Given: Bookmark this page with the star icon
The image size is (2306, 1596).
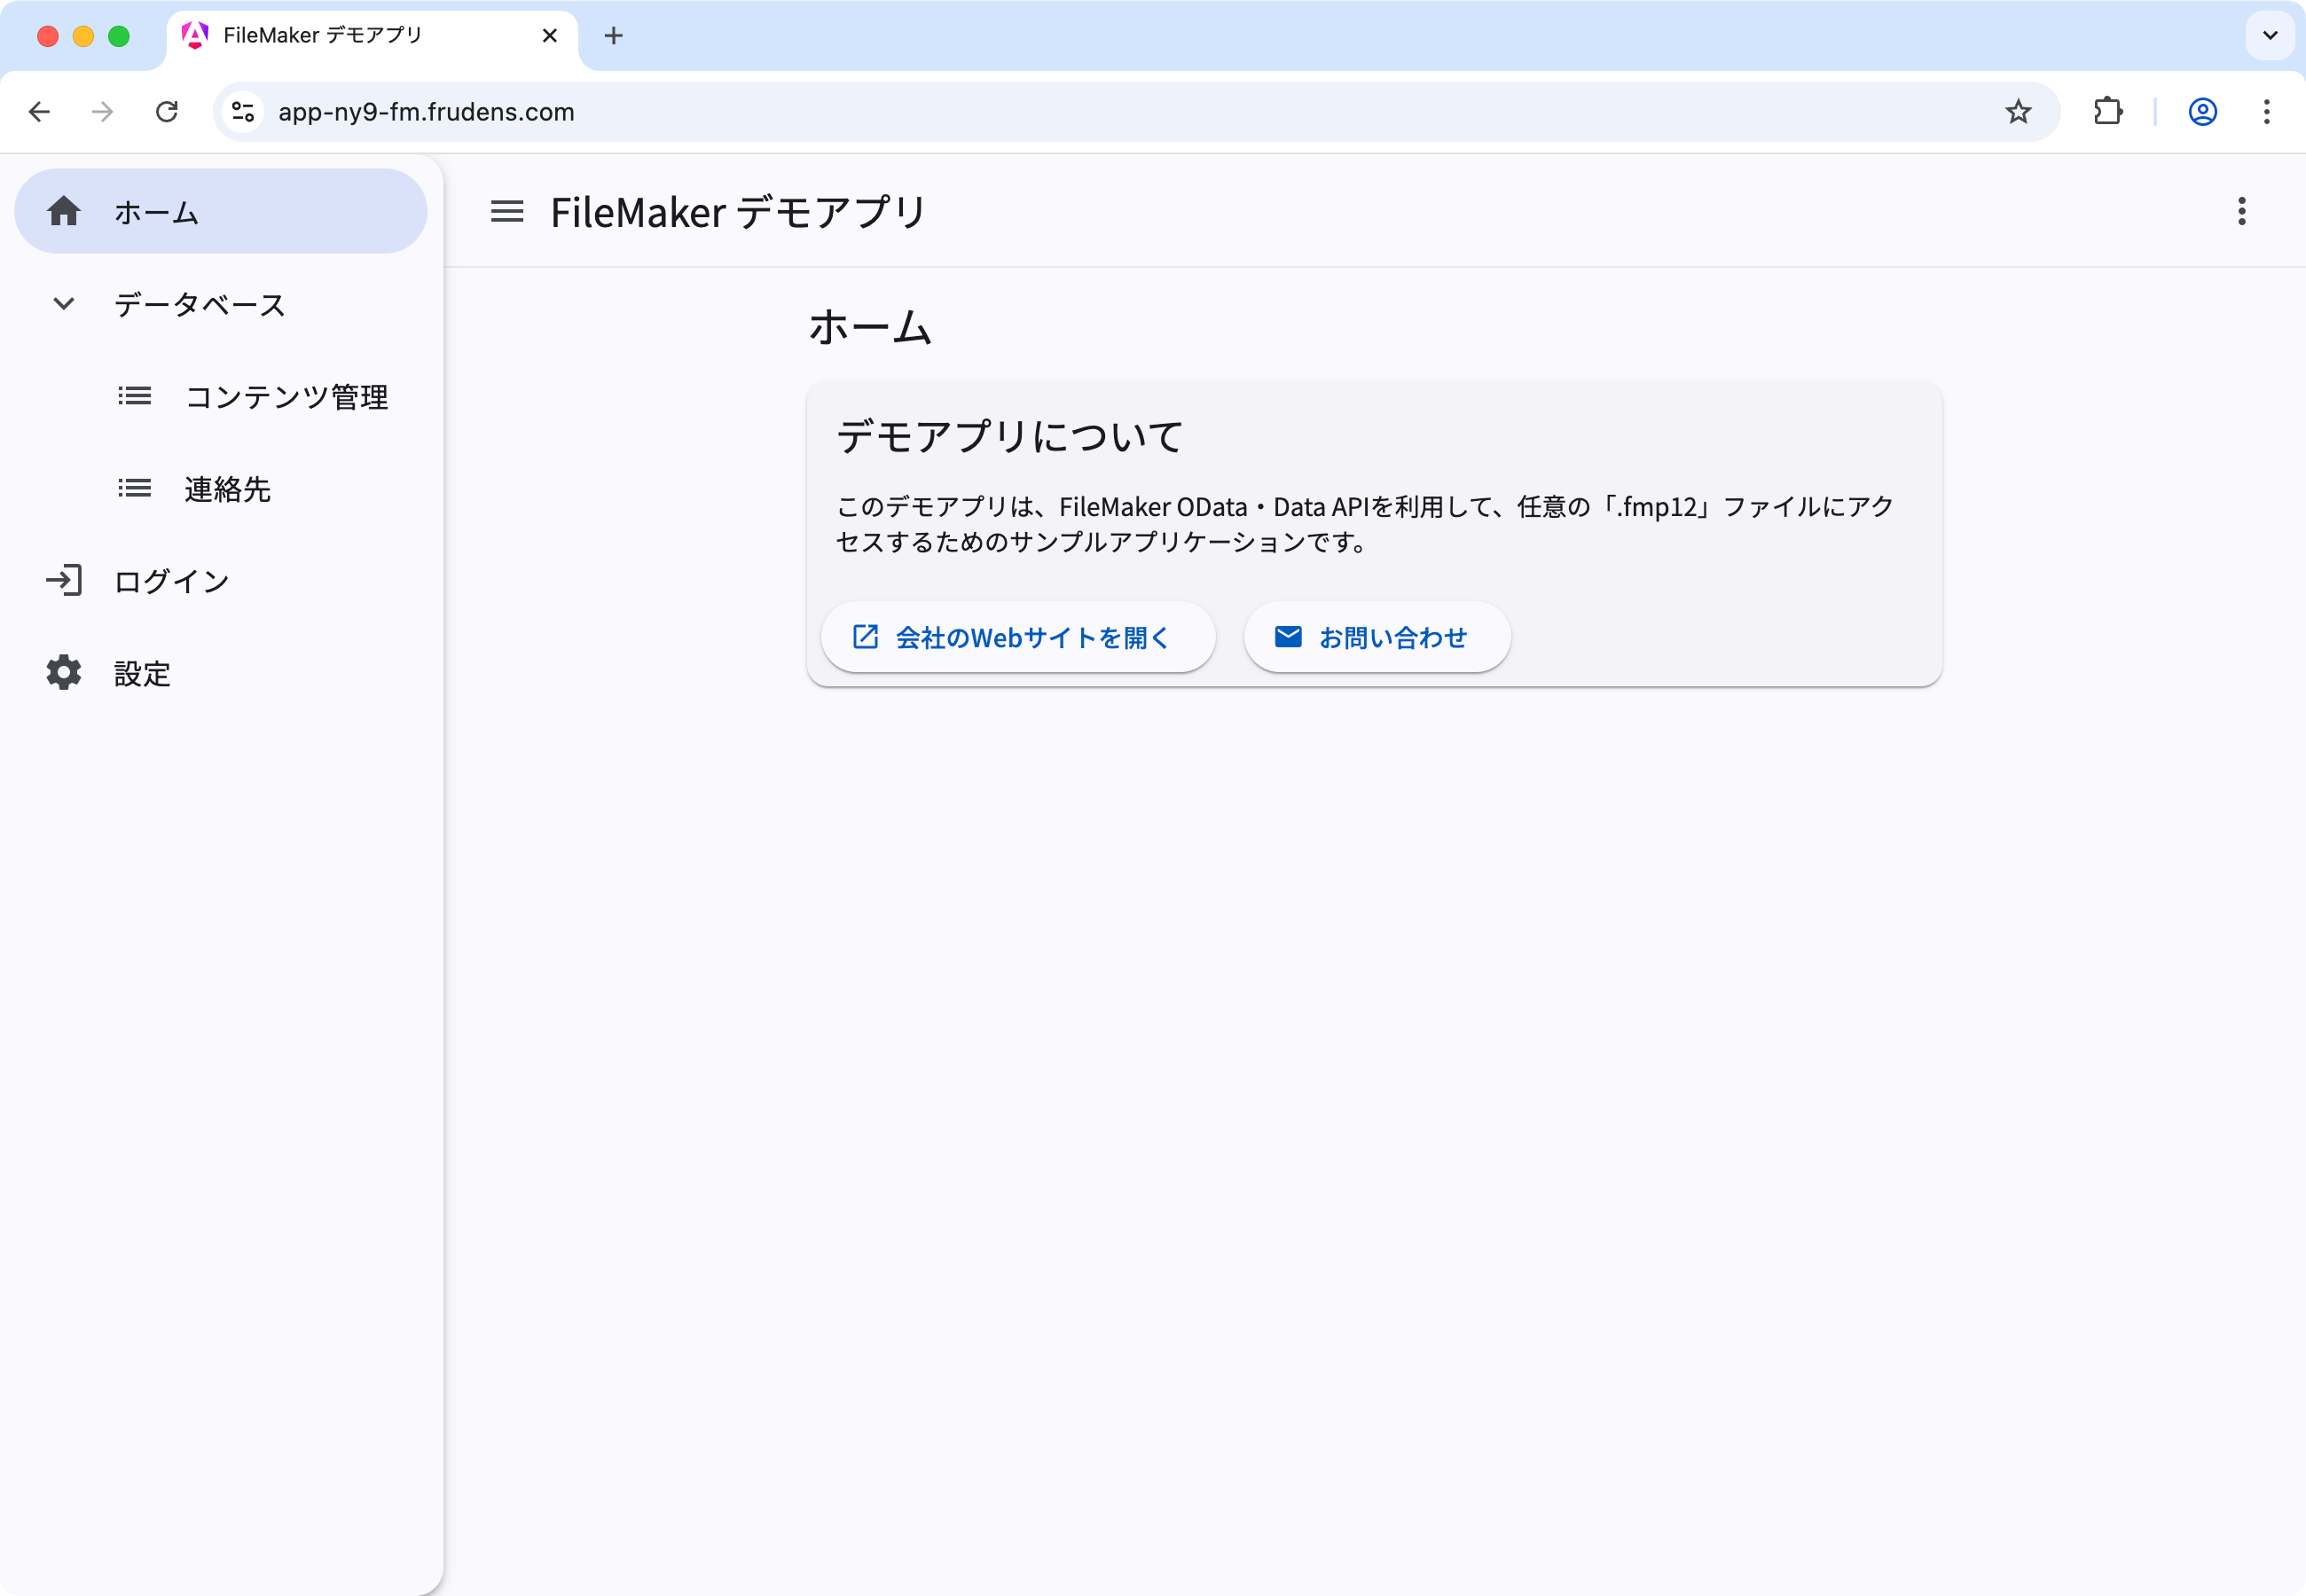Looking at the screenshot, I should [x=2018, y=112].
